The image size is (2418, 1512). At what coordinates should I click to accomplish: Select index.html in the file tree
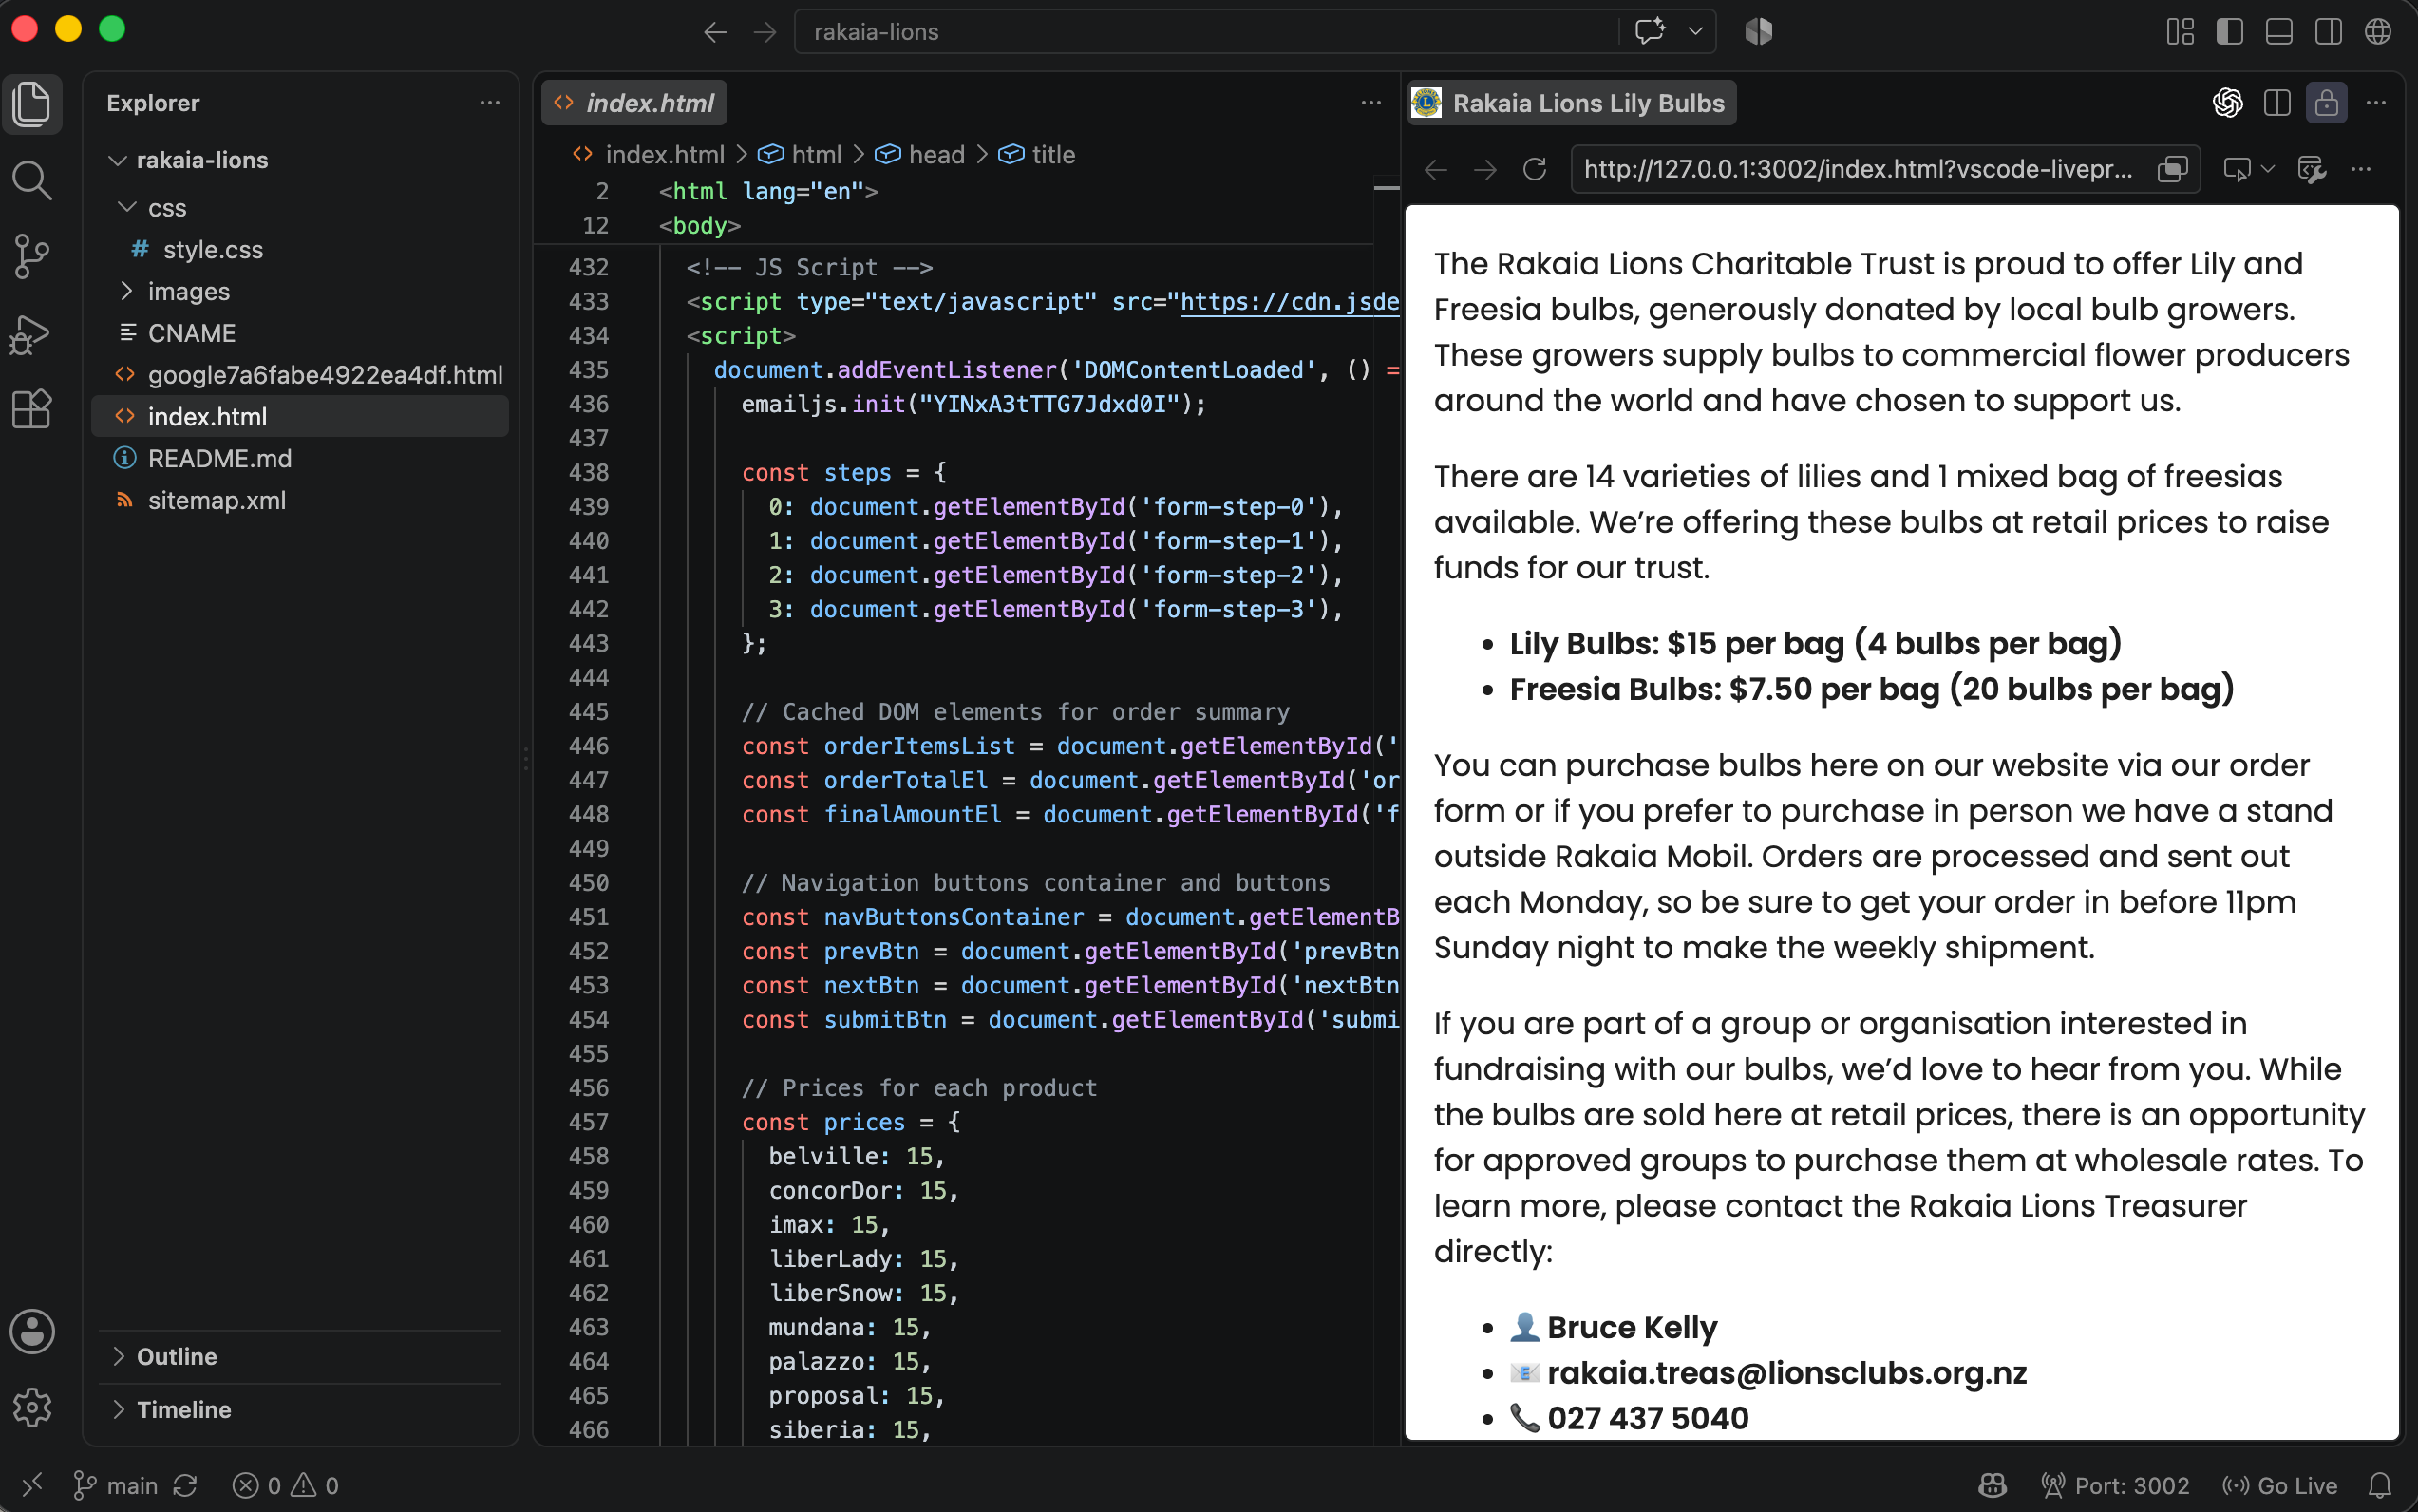[300, 416]
